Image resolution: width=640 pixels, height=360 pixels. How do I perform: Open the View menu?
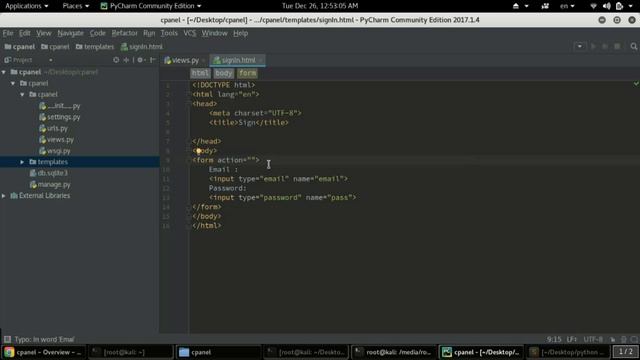click(43, 33)
